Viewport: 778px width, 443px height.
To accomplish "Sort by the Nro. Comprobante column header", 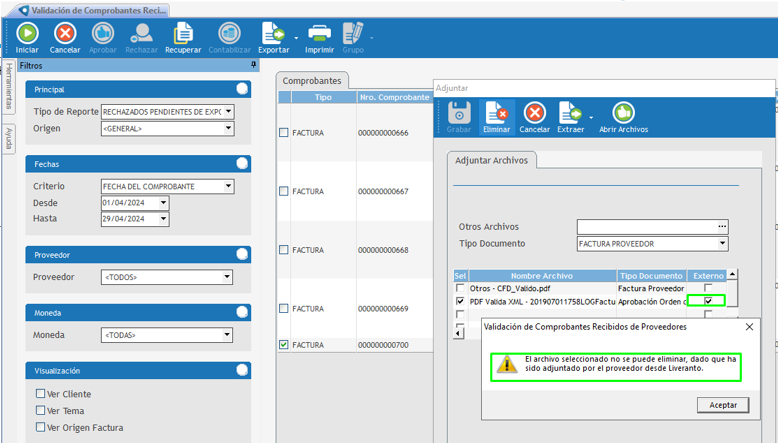I will tap(394, 97).
